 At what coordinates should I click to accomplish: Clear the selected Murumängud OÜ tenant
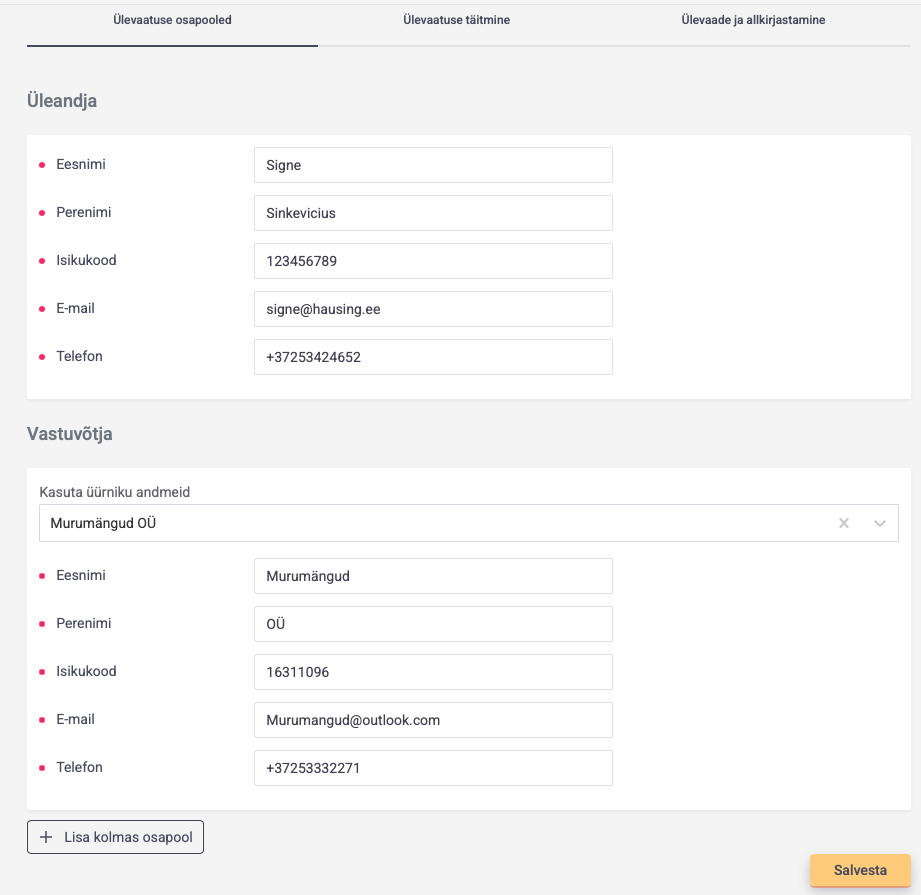(x=844, y=523)
